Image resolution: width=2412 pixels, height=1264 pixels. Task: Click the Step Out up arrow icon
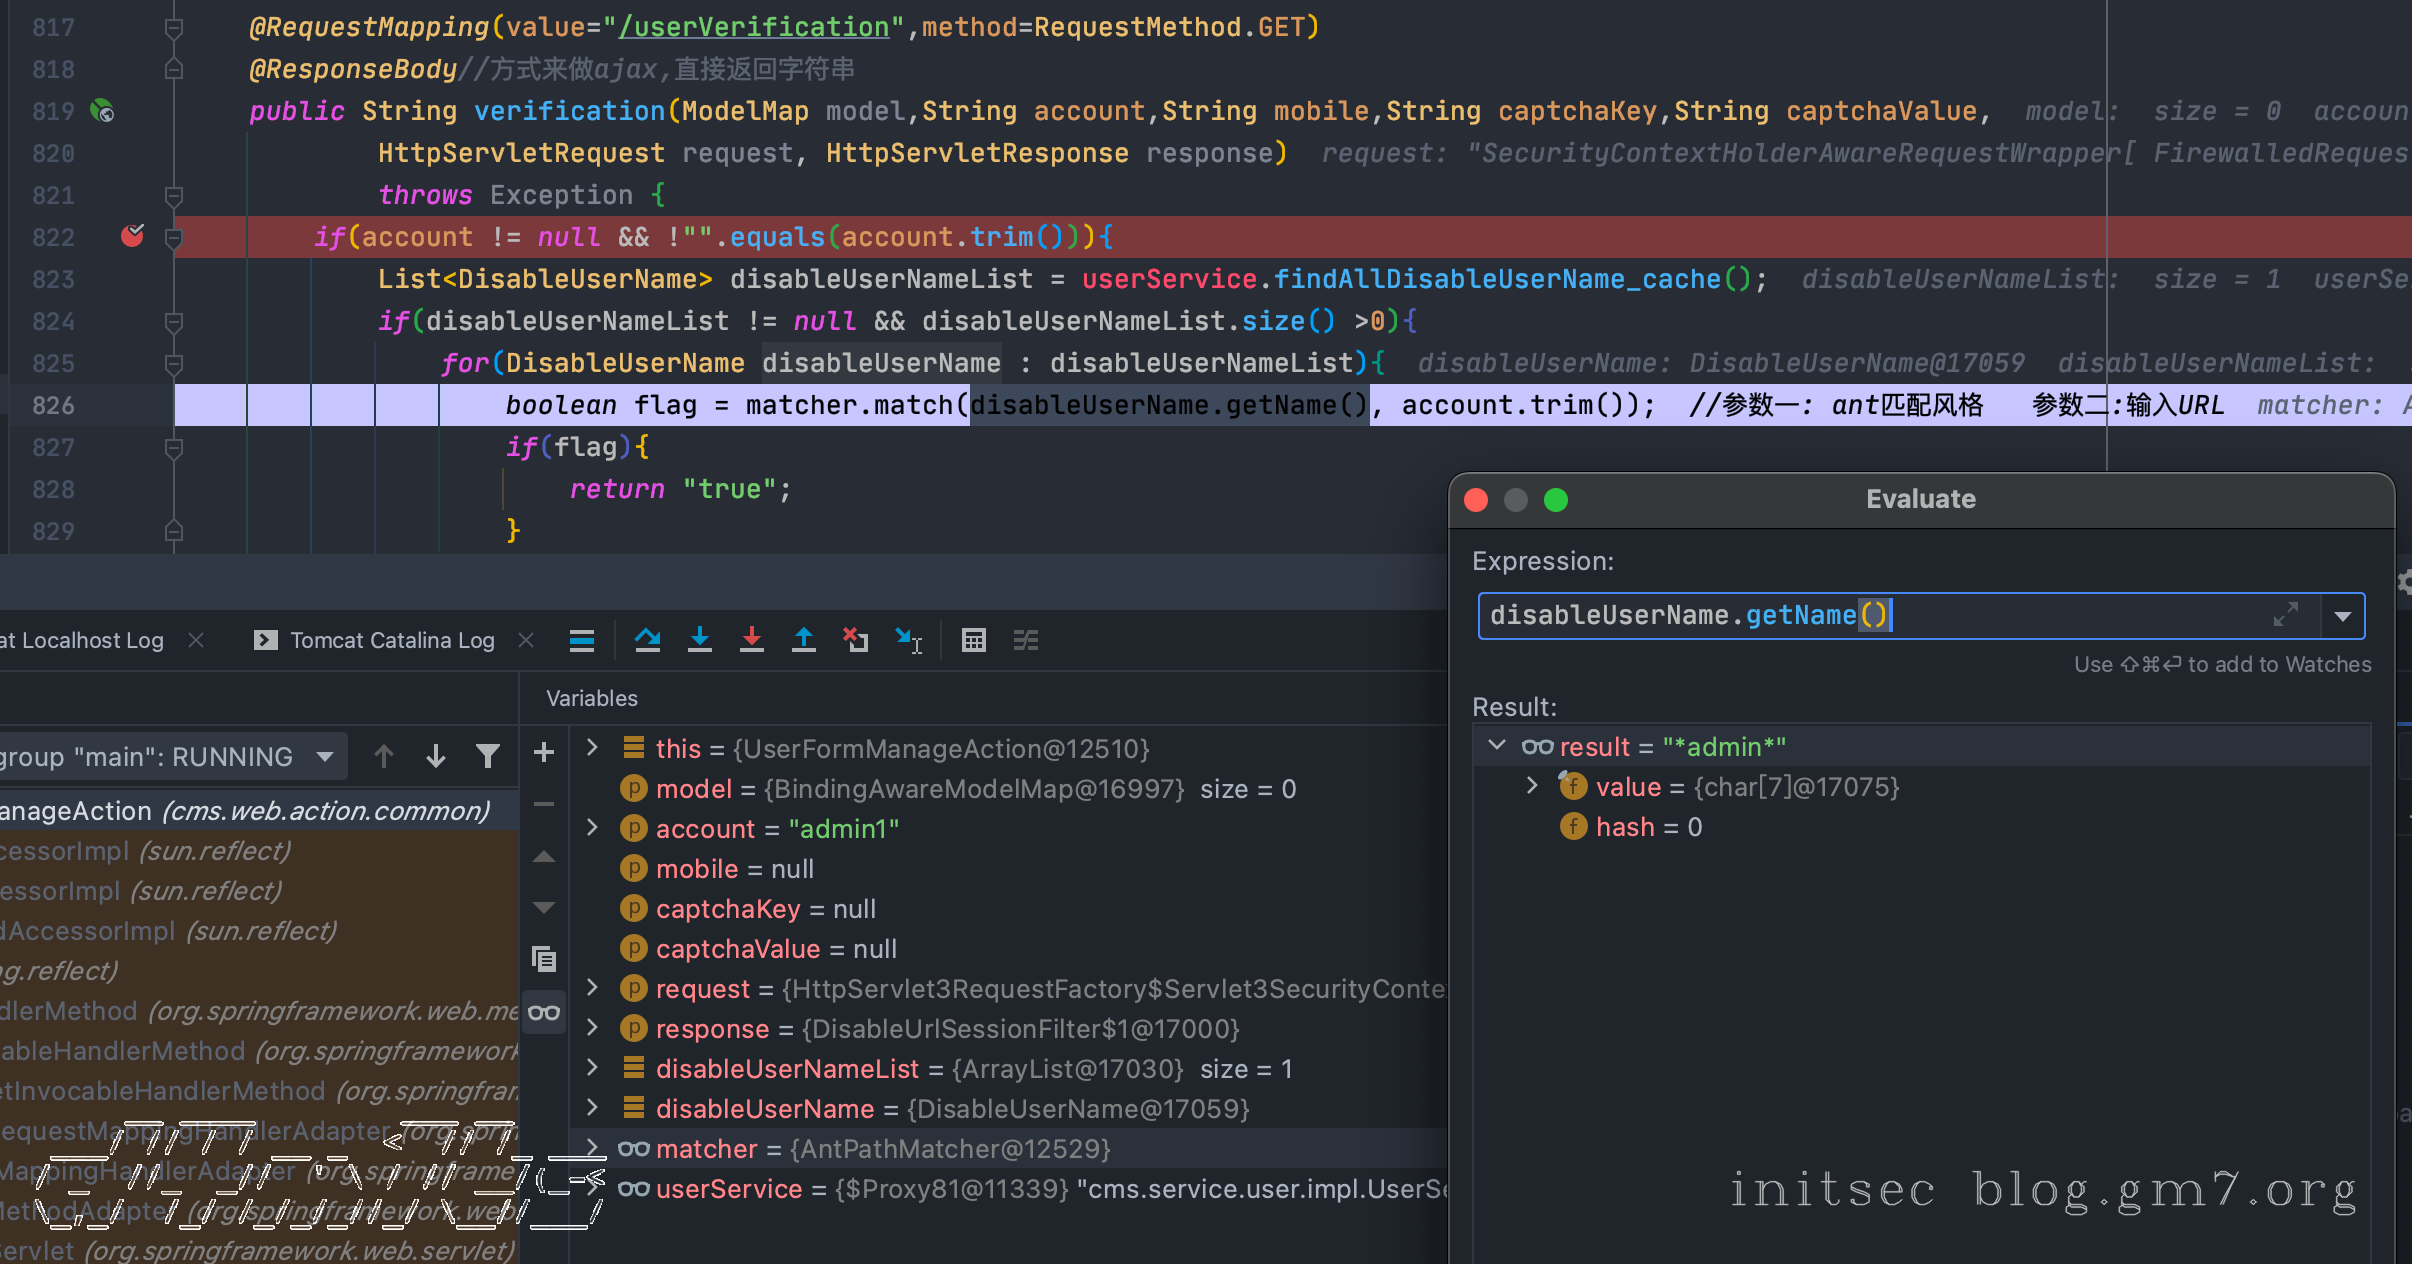point(804,640)
